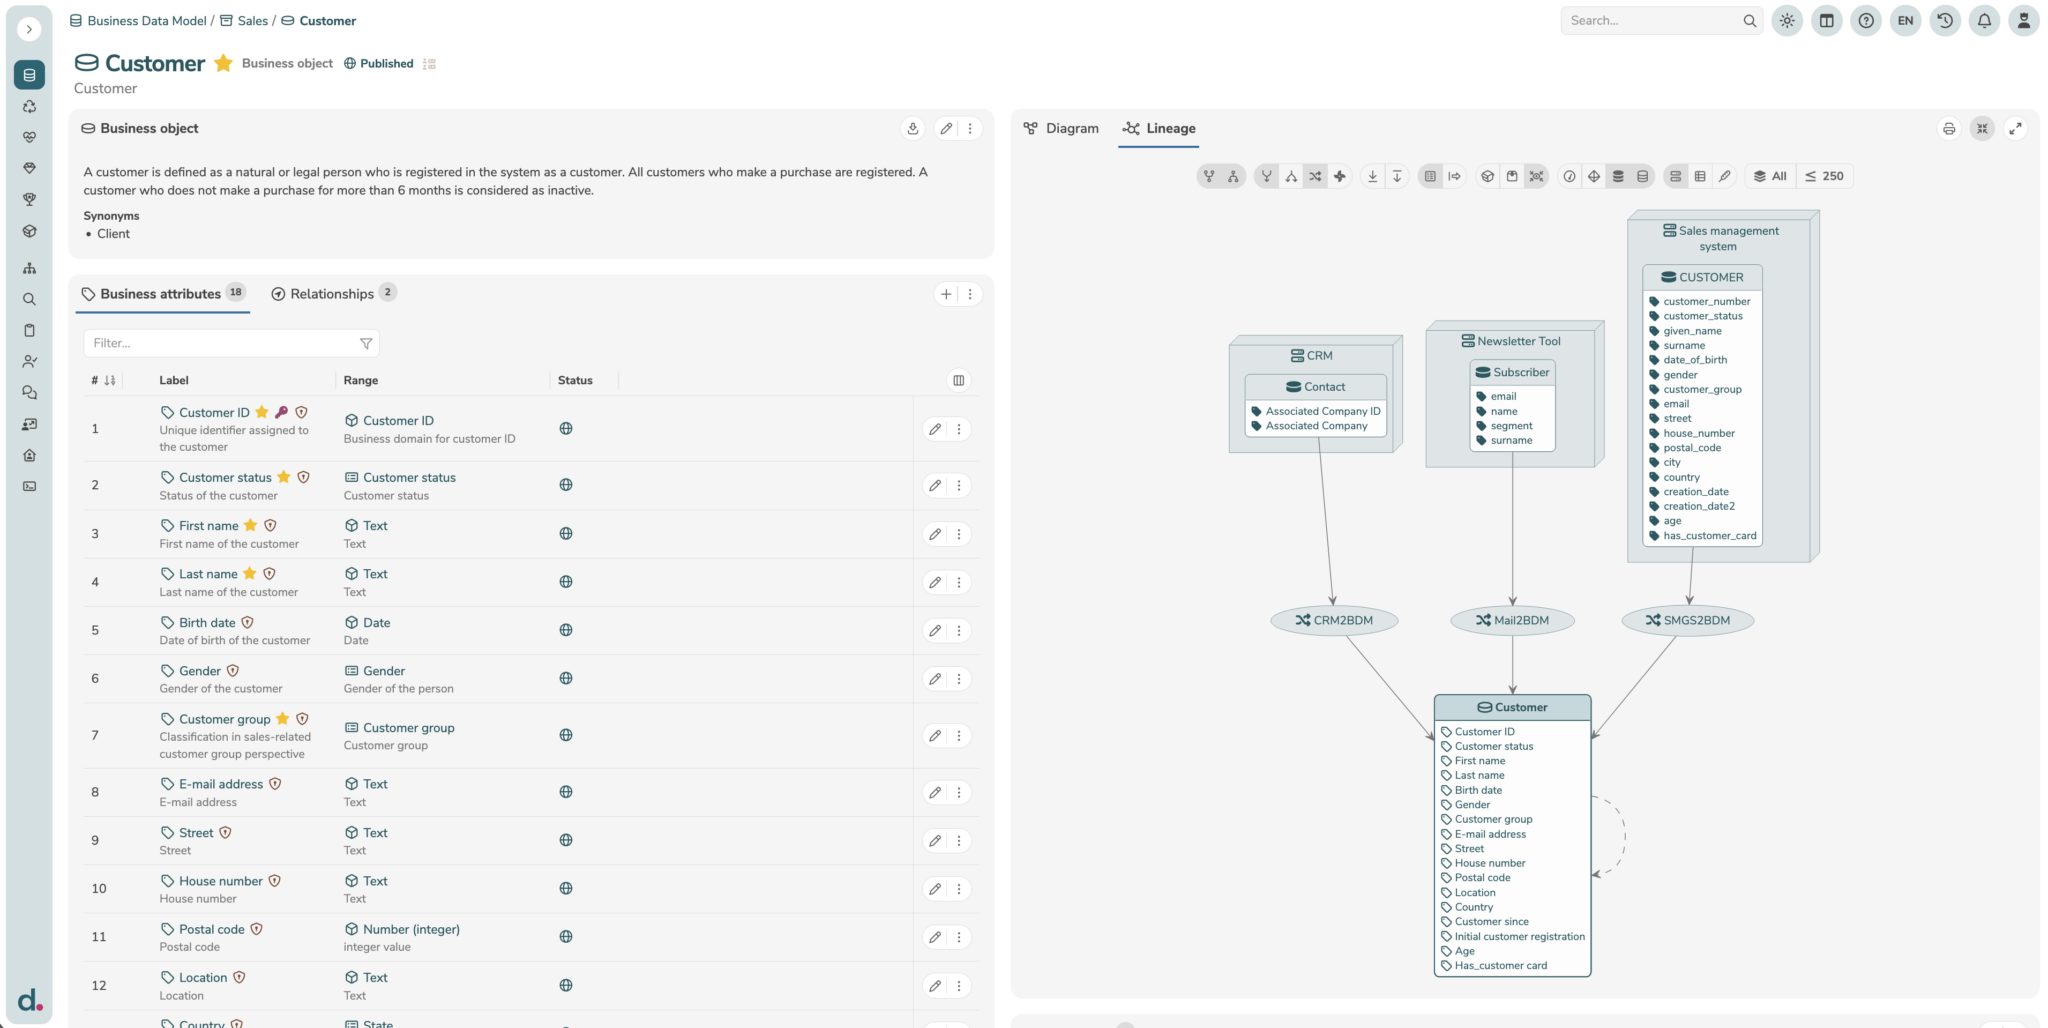This screenshot has width=2048, height=1028.
Task: Open the notifications bell
Action: pos(1985,21)
